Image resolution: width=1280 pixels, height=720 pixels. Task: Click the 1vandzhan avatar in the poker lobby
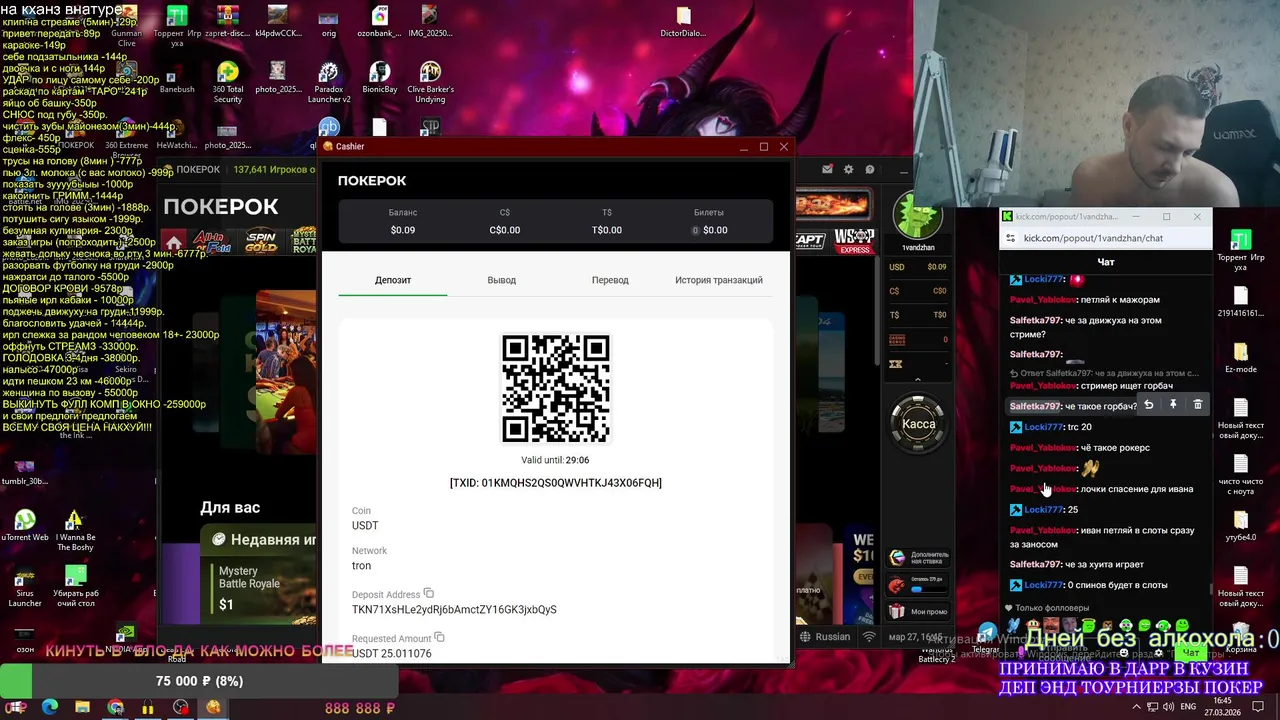pos(918,217)
